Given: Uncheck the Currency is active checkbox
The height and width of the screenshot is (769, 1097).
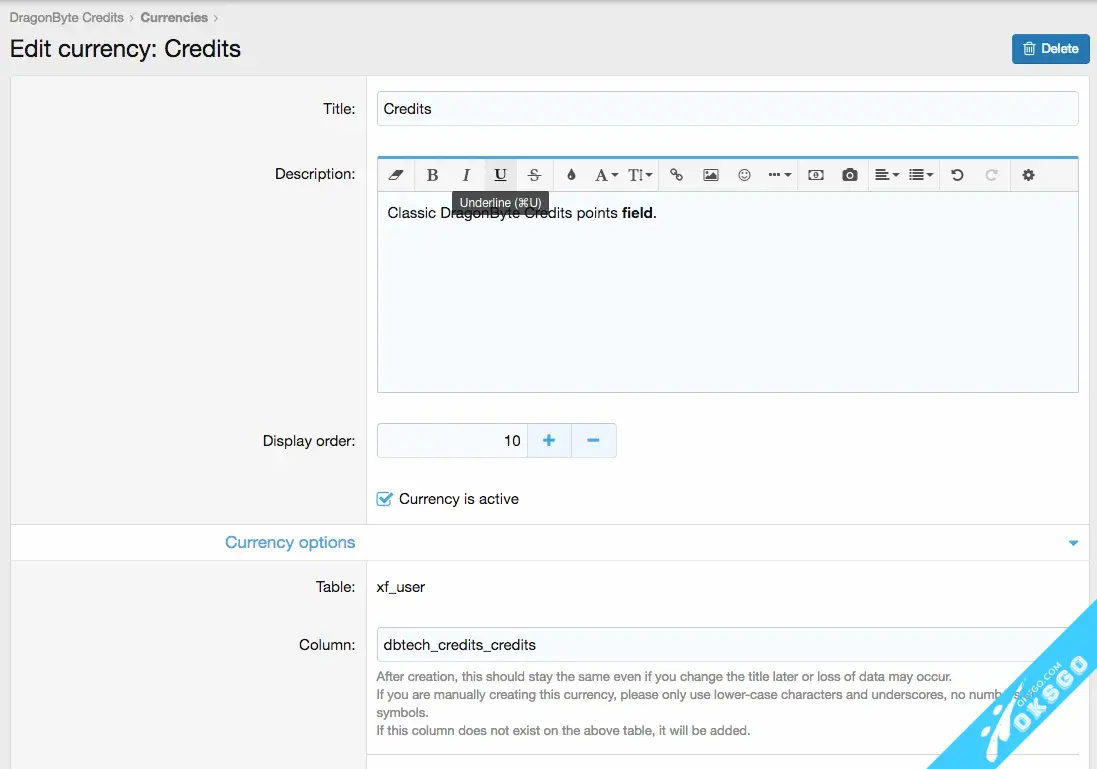Looking at the screenshot, I should click(x=385, y=499).
